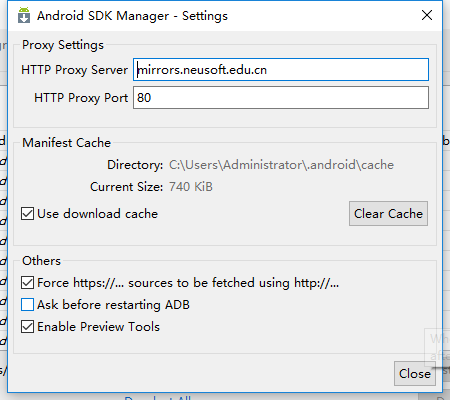450x400 pixels.
Task: Click the Directory: label
Action: pyautogui.click(x=135, y=165)
